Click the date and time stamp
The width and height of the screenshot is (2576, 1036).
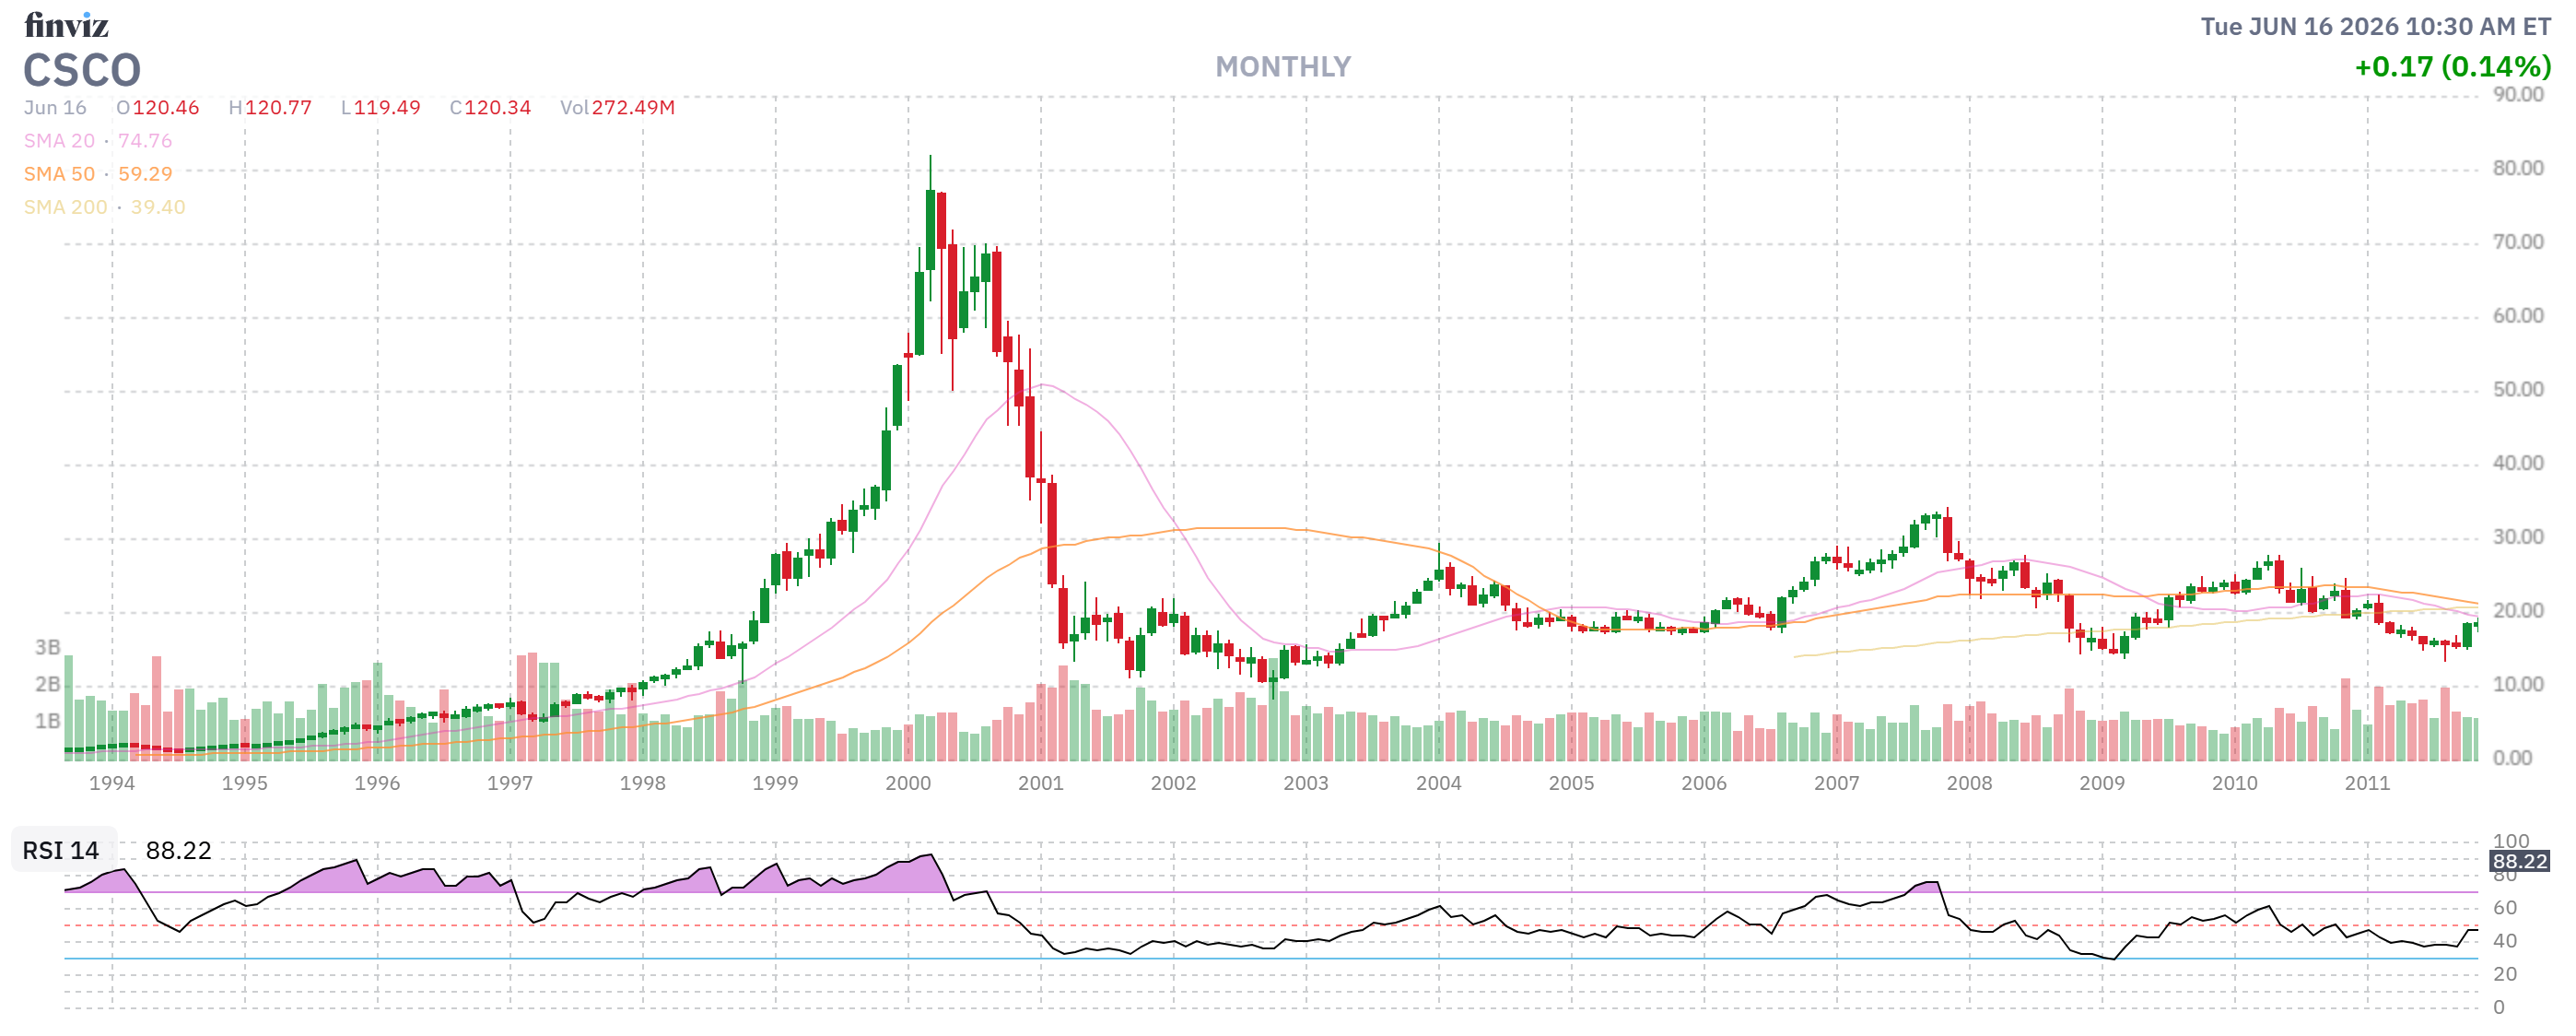[x=2375, y=26]
